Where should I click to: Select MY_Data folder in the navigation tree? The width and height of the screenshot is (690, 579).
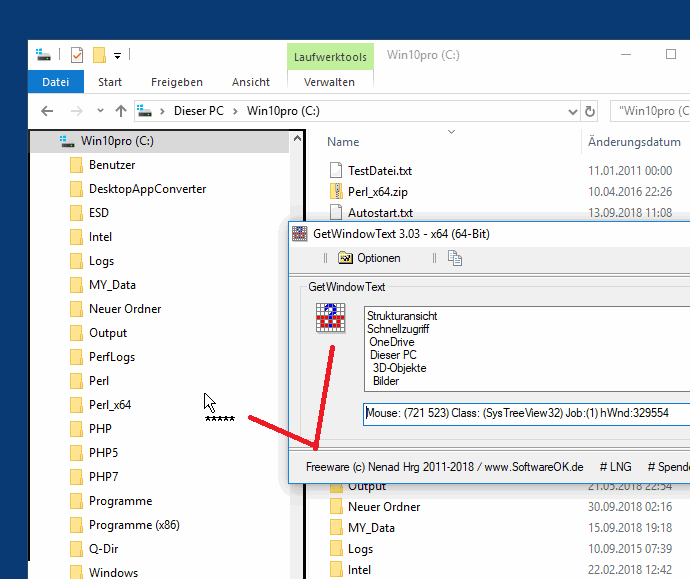[112, 285]
